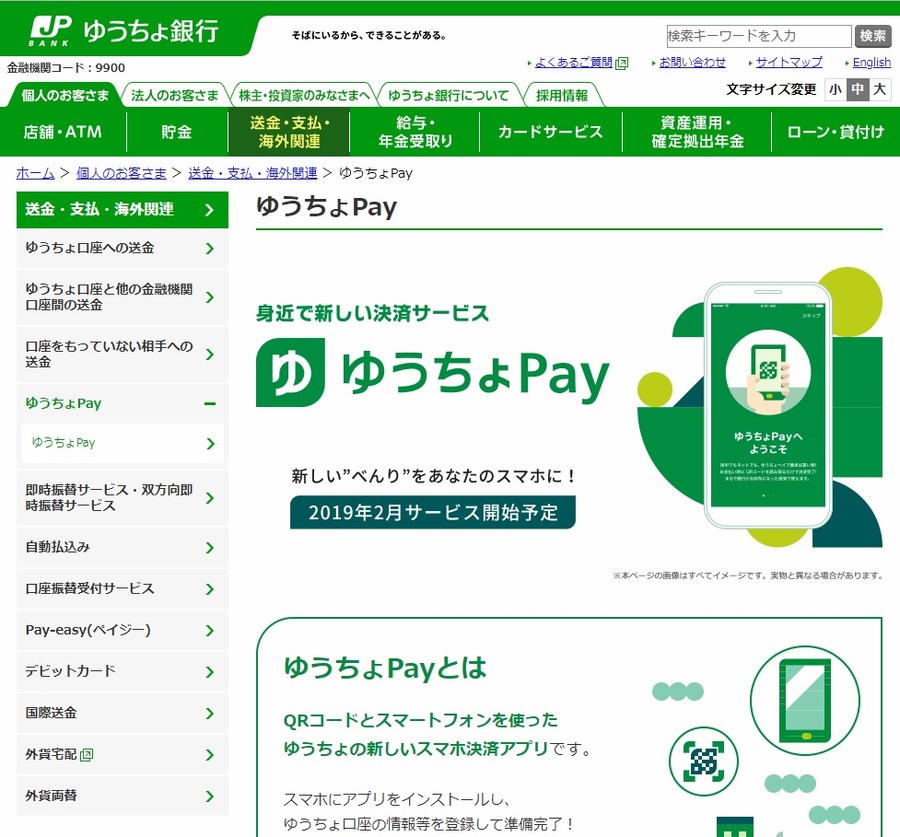The width and height of the screenshot is (900, 837).
Task: Open the 店舗・ATM menu
Action: [x=63, y=132]
